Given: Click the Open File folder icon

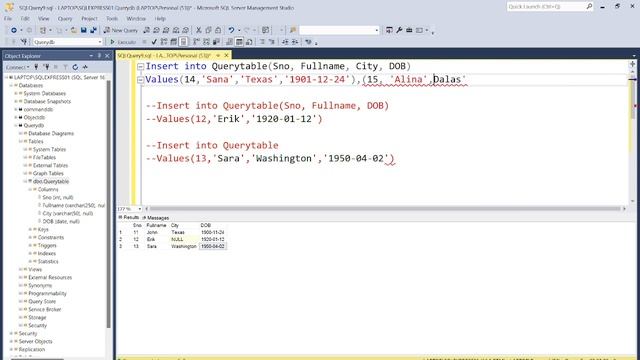Looking at the screenshot, I should coord(73,30).
